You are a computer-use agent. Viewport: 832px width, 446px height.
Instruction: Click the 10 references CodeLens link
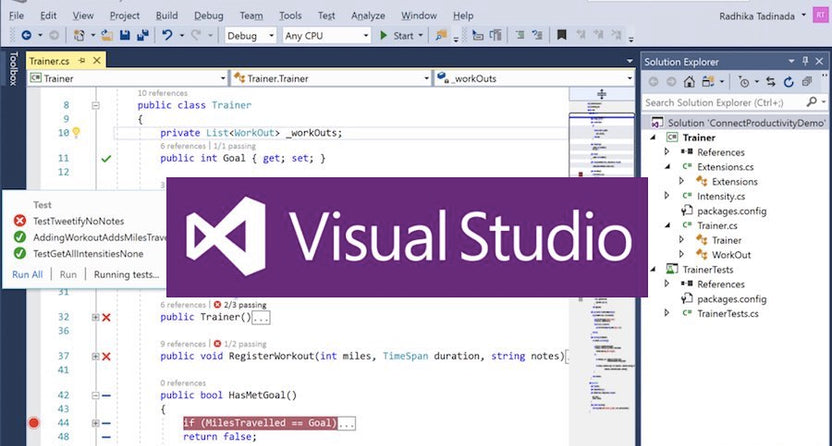pos(162,93)
